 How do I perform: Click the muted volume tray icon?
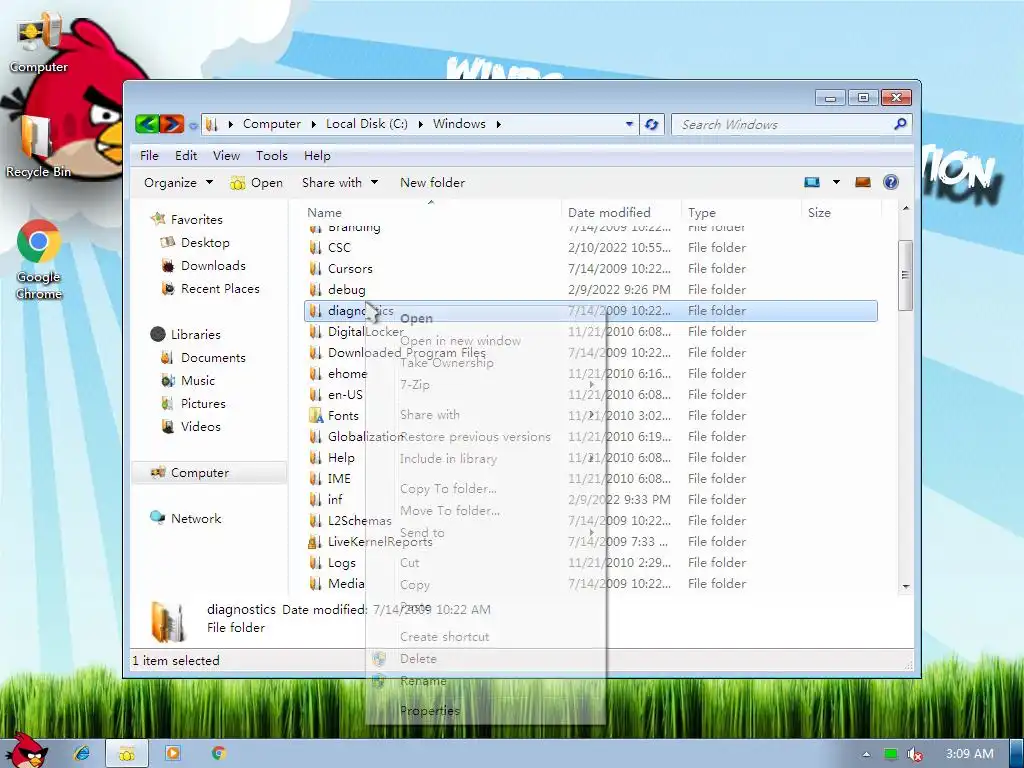(x=915, y=754)
